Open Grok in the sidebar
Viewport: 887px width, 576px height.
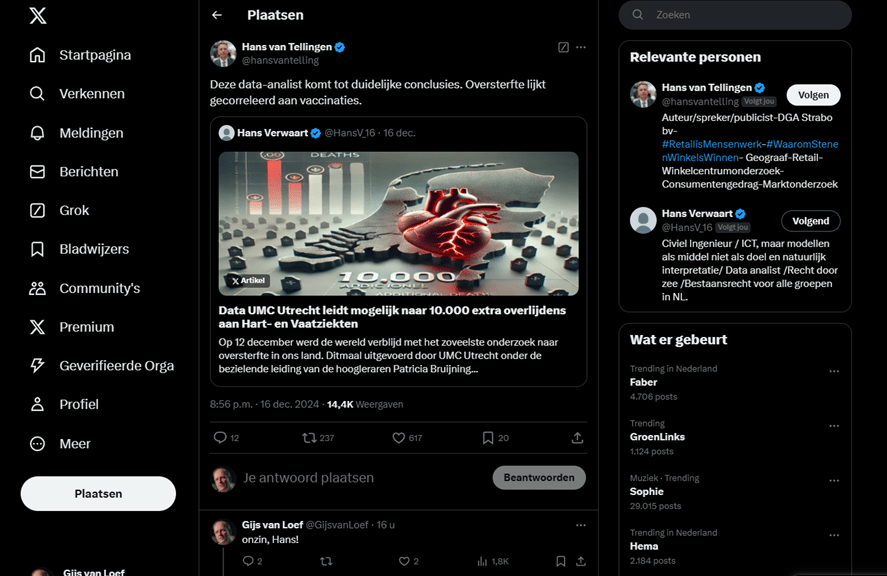click(37, 210)
